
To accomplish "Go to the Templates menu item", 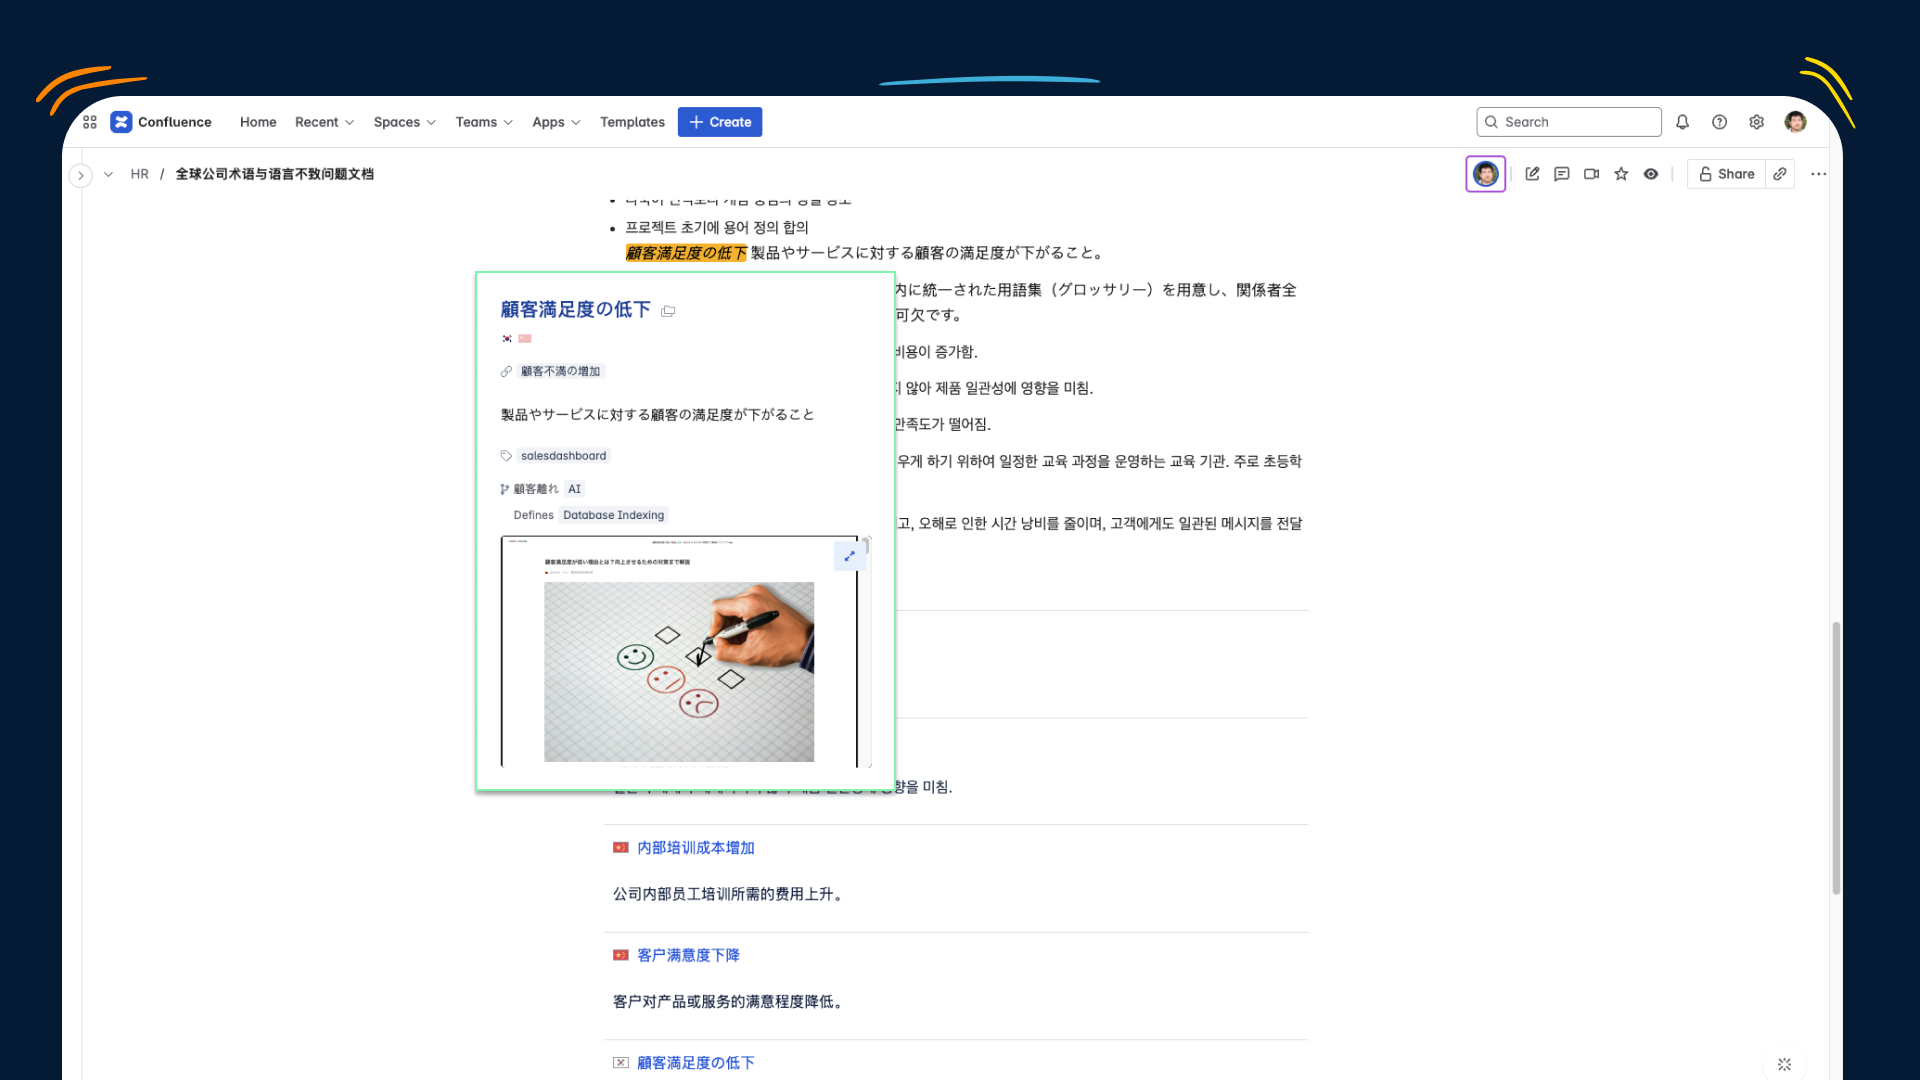I will pos(632,122).
